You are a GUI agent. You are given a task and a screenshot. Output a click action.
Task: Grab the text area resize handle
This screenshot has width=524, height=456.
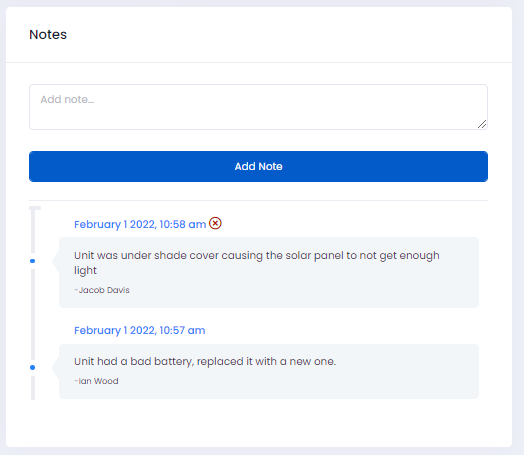click(482, 124)
